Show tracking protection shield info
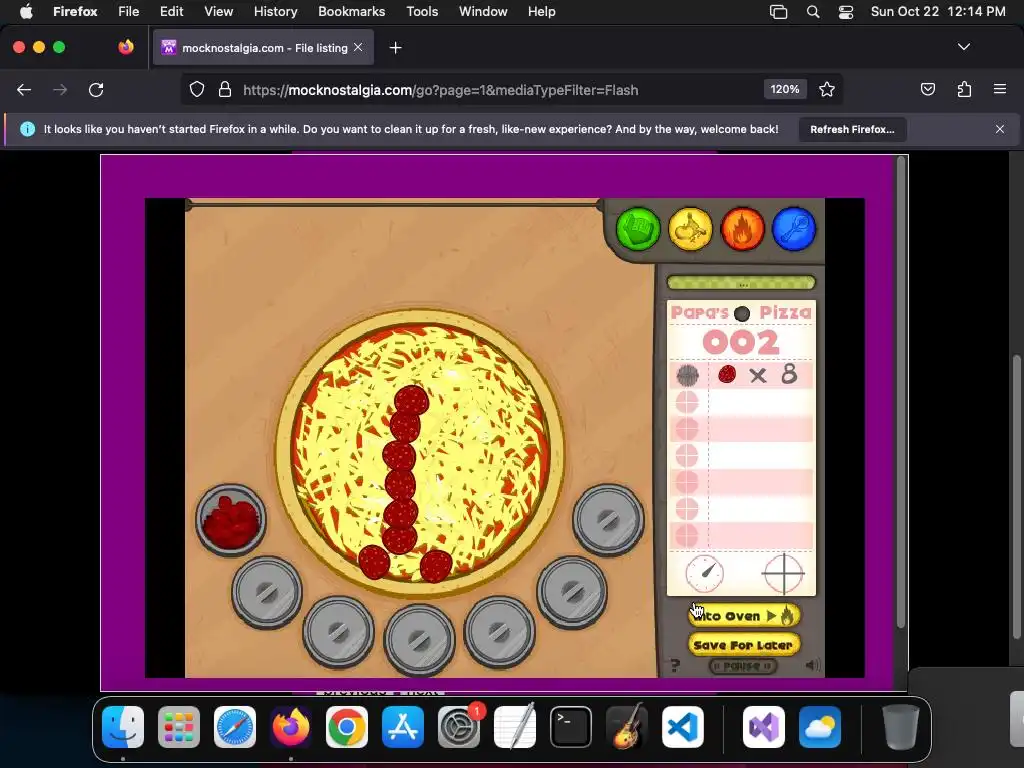 click(197, 89)
